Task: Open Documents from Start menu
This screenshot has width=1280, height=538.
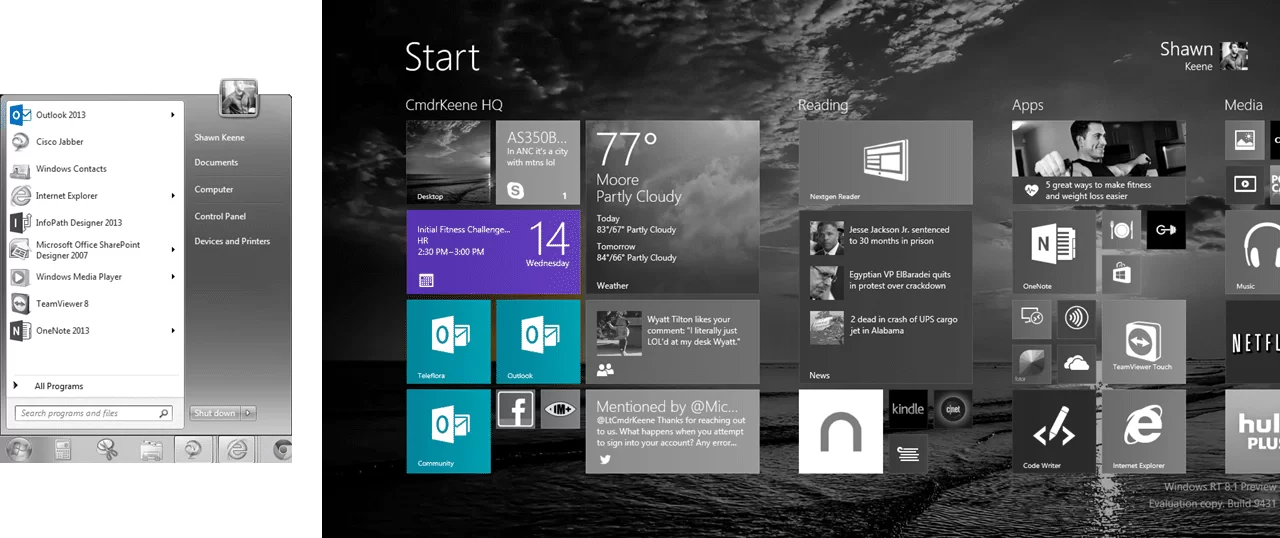Action: [x=216, y=162]
